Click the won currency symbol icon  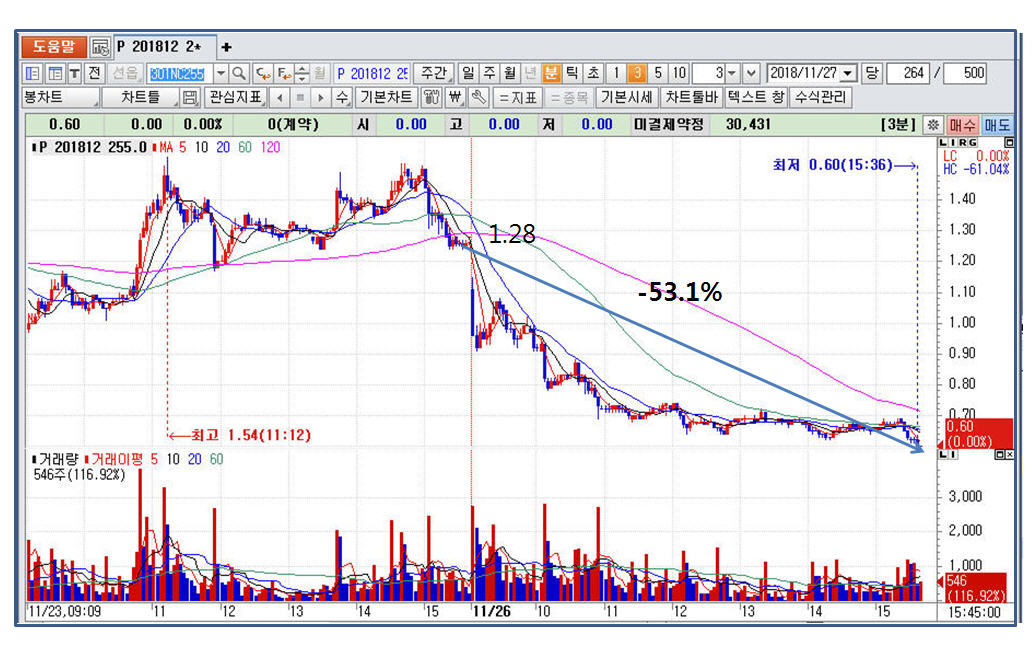pyautogui.click(x=455, y=98)
